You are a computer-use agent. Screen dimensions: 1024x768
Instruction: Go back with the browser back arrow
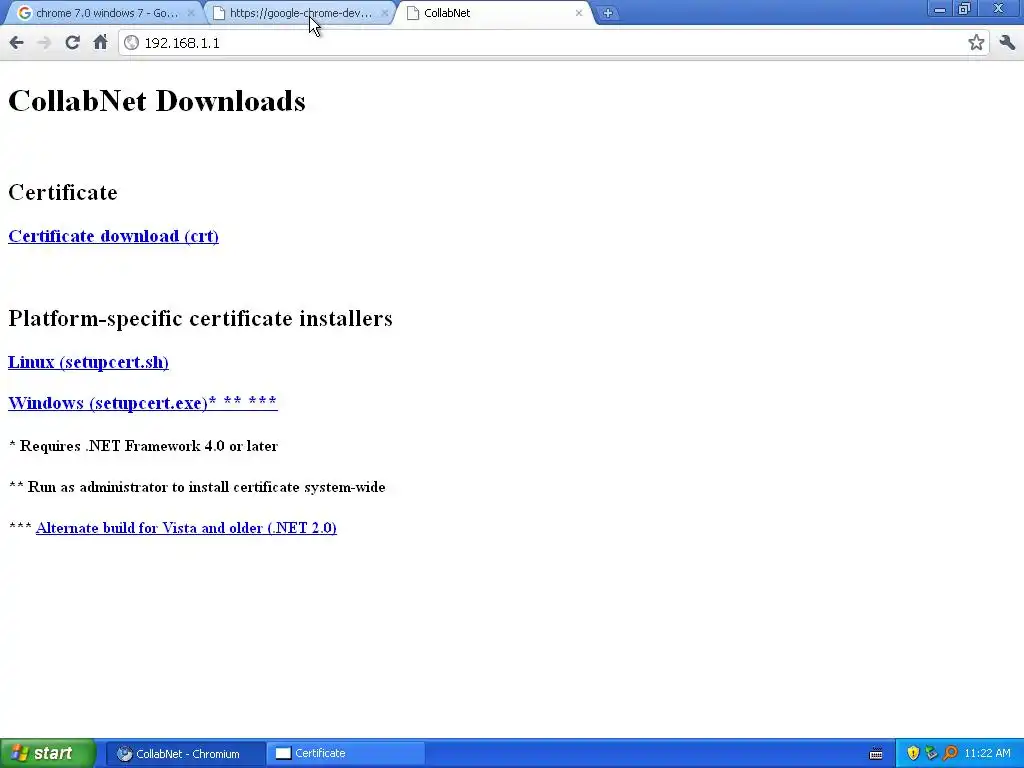pos(16,43)
